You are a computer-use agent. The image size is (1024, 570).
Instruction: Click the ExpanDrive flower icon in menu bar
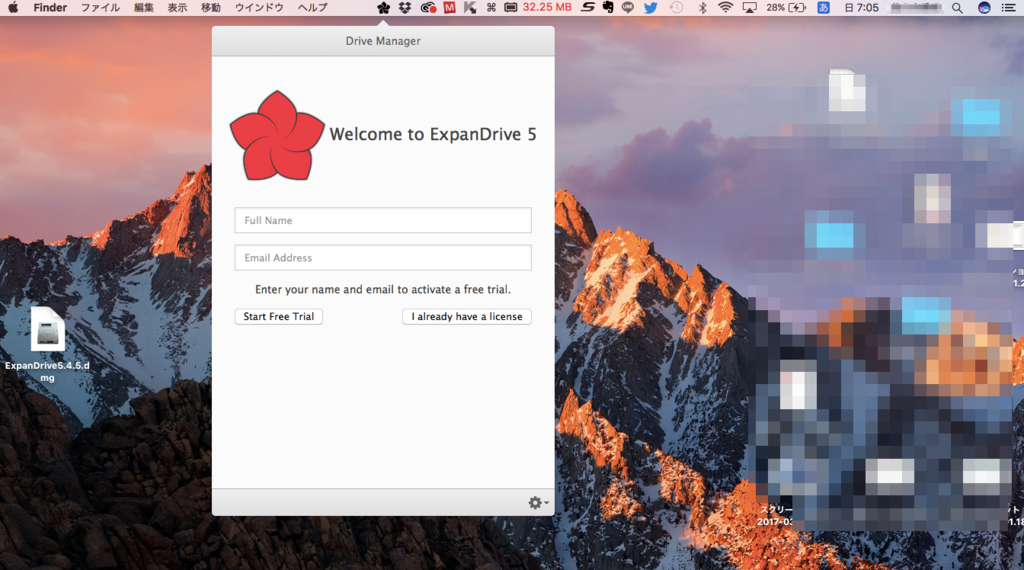[383, 8]
